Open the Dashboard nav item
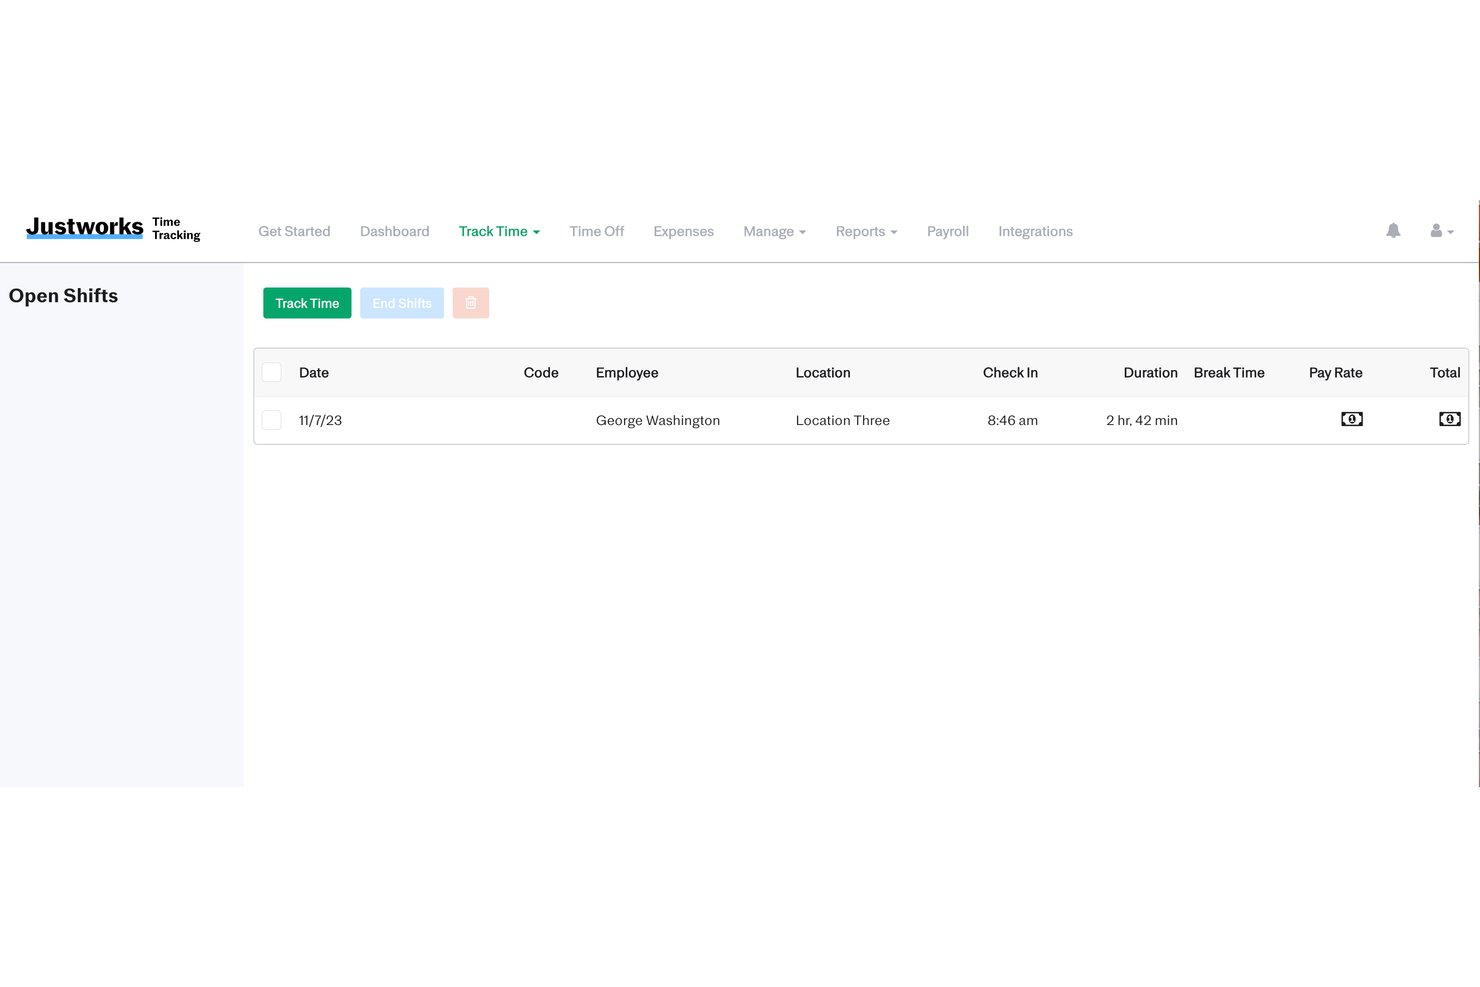 pyautogui.click(x=394, y=231)
